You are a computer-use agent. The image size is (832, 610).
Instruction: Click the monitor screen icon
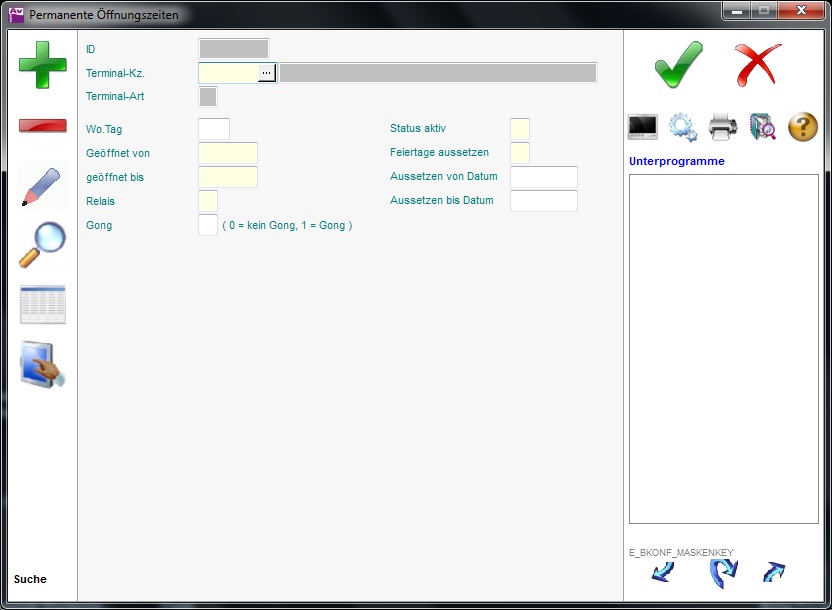pos(643,127)
